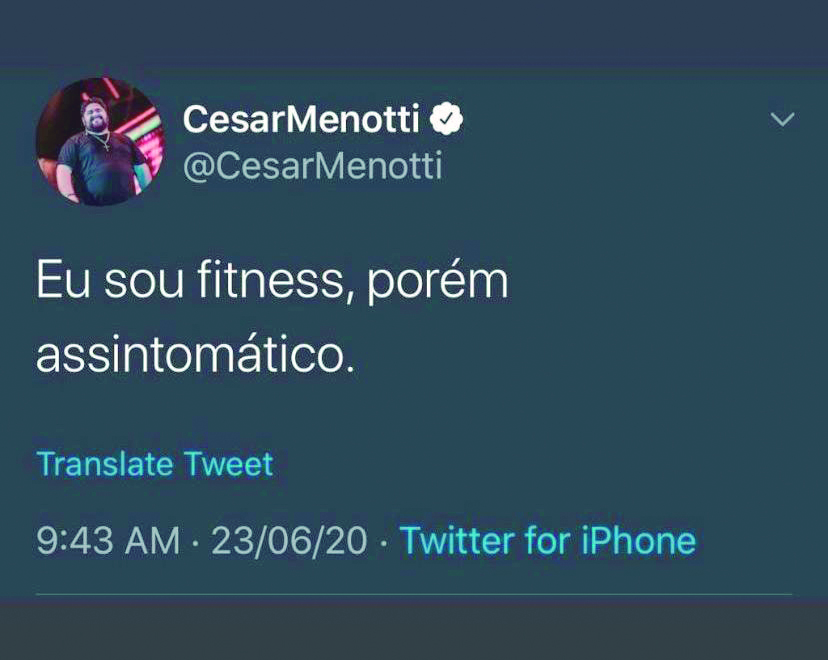The width and height of the screenshot is (828, 660).
Task: Click the thin divider line under the timestamp
Action: 414,595
